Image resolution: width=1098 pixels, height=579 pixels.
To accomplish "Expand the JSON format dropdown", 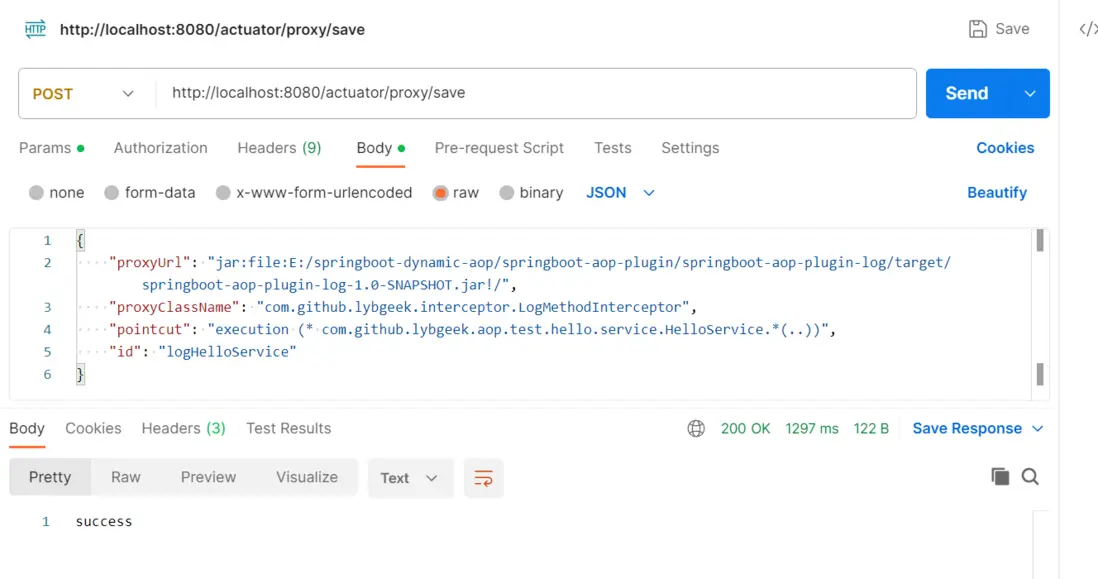I will [620, 193].
